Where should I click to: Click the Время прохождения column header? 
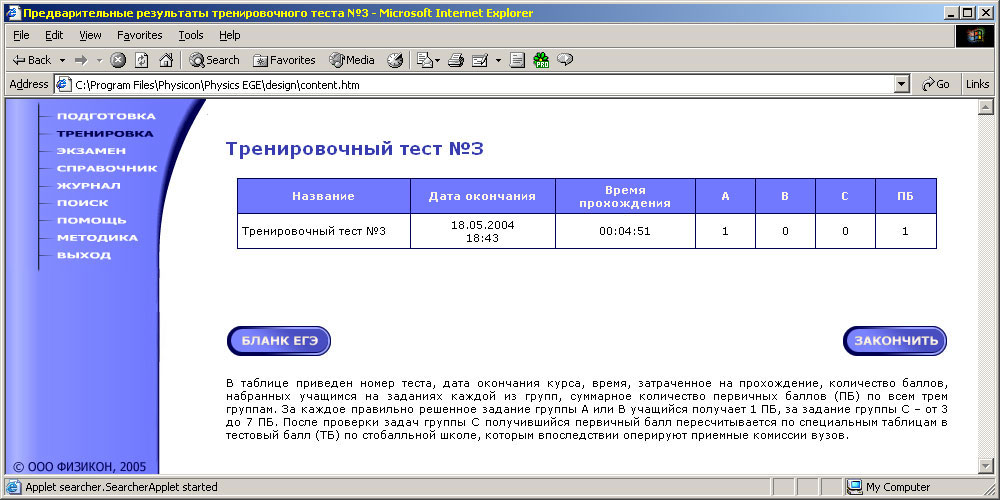tap(626, 196)
